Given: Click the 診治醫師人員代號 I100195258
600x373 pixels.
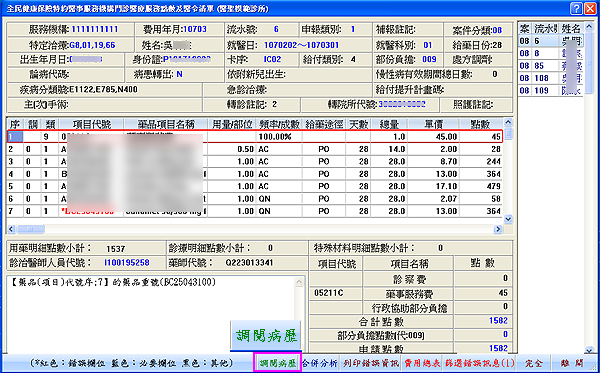Looking at the screenshot, I should pyautogui.click(x=127, y=263).
